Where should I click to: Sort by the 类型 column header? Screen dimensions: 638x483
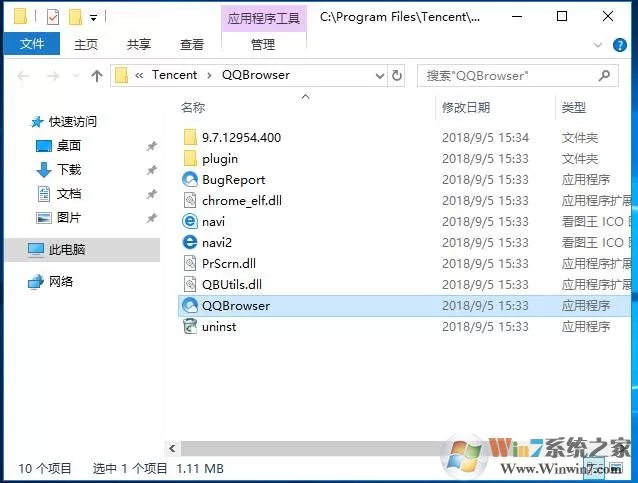tap(574, 108)
